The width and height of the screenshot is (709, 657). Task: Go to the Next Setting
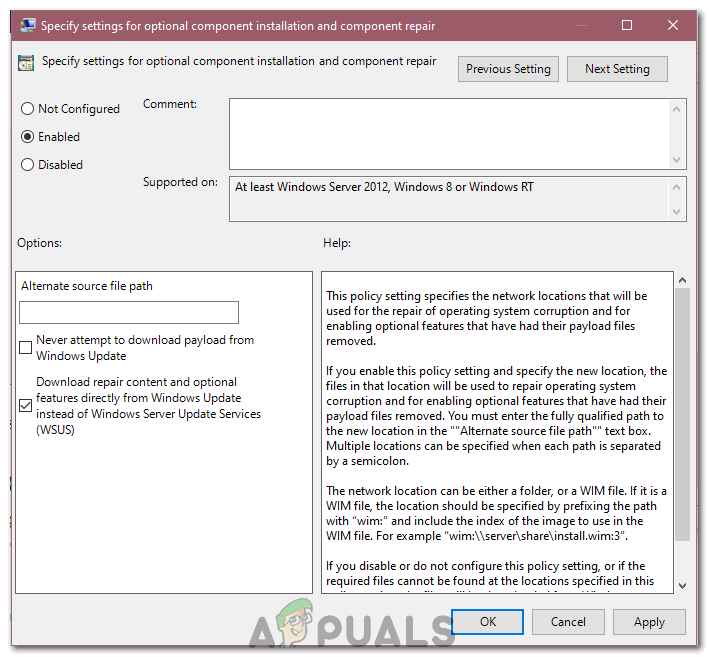[617, 69]
